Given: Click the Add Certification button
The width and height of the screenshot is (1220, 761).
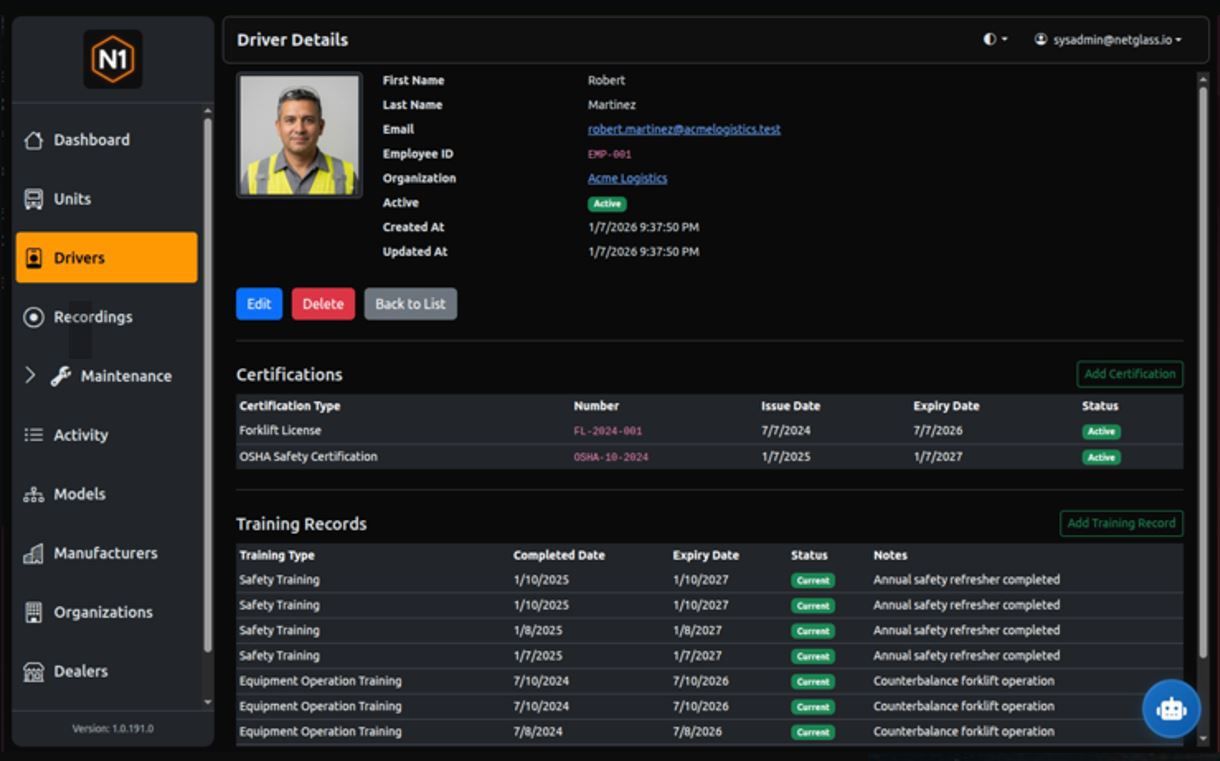Looking at the screenshot, I should pos(1129,374).
